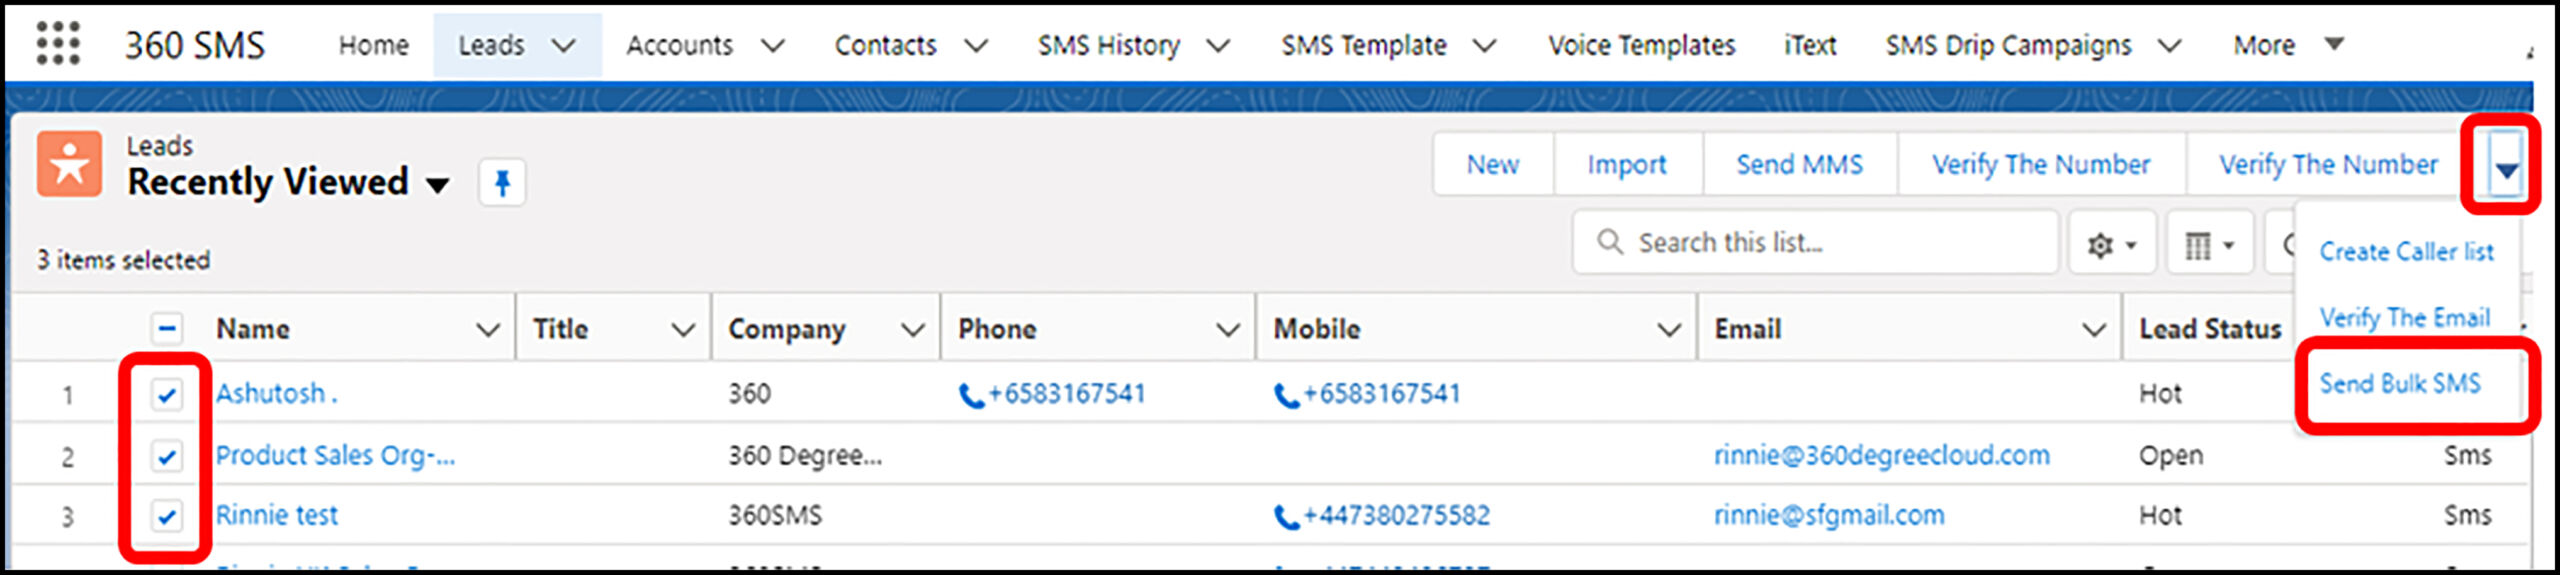
Task: Open the Contacts tab
Action: 885,45
